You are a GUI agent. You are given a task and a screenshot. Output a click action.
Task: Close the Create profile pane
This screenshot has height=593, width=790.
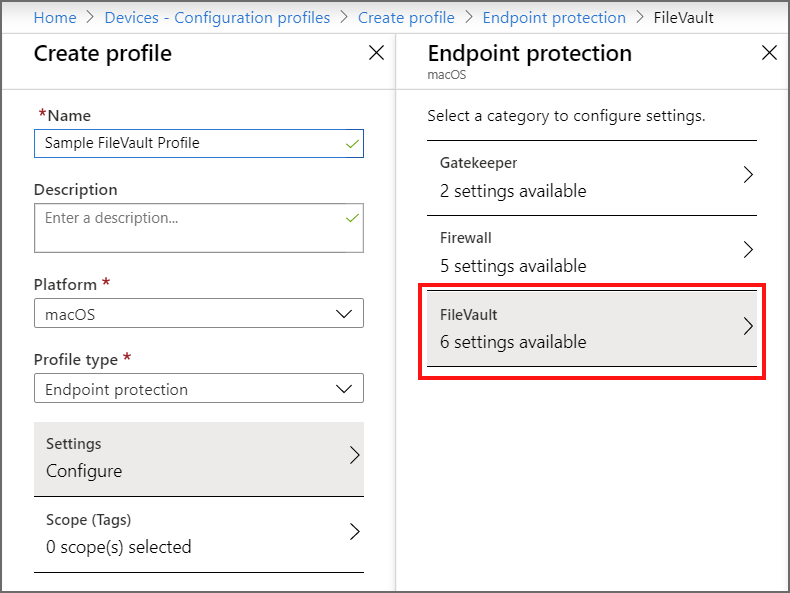(376, 54)
